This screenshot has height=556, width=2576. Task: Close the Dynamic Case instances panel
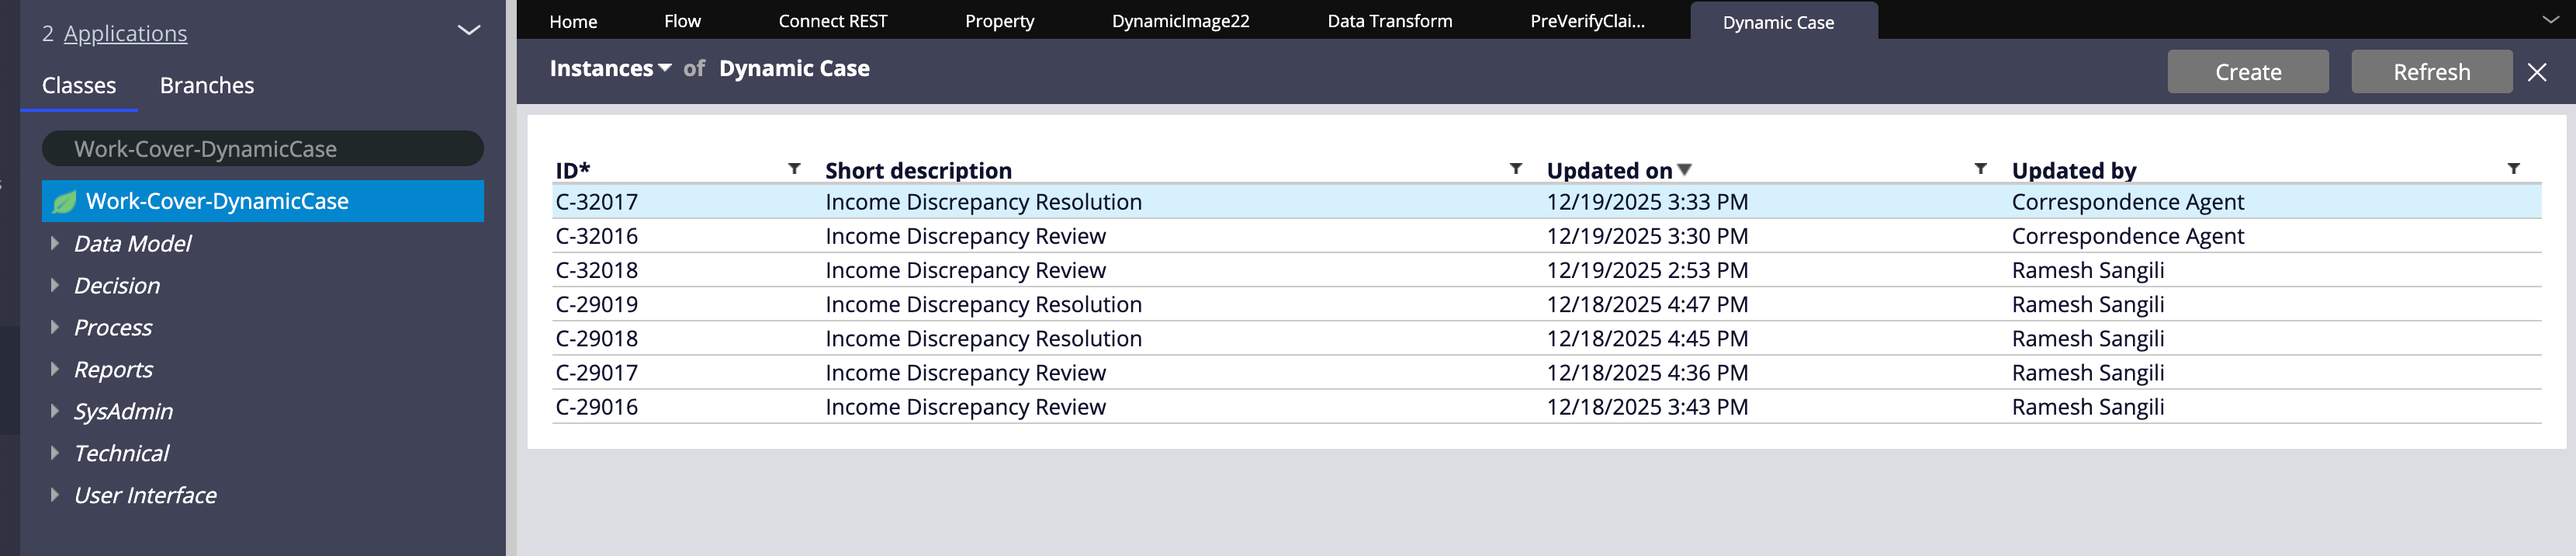(x=2536, y=72)
